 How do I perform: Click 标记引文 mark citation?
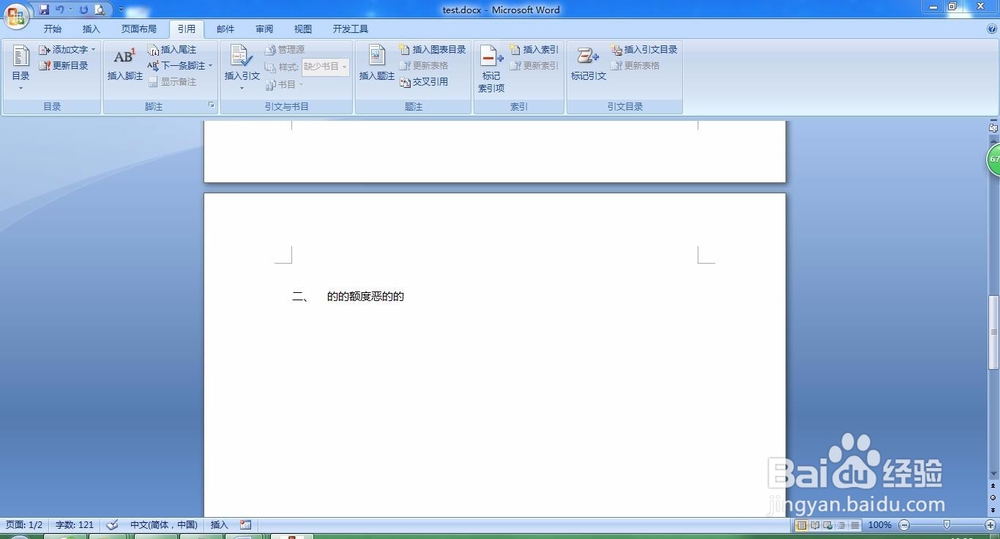coord(588,64)
